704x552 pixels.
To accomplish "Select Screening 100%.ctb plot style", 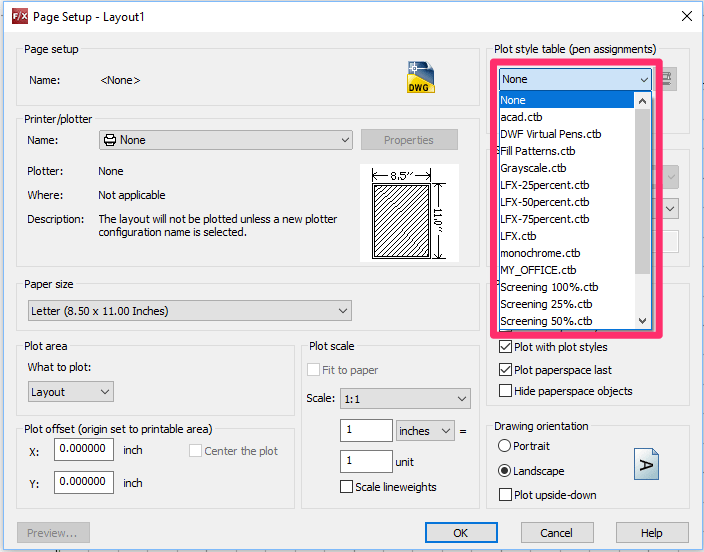I will [x=567, y=287].
